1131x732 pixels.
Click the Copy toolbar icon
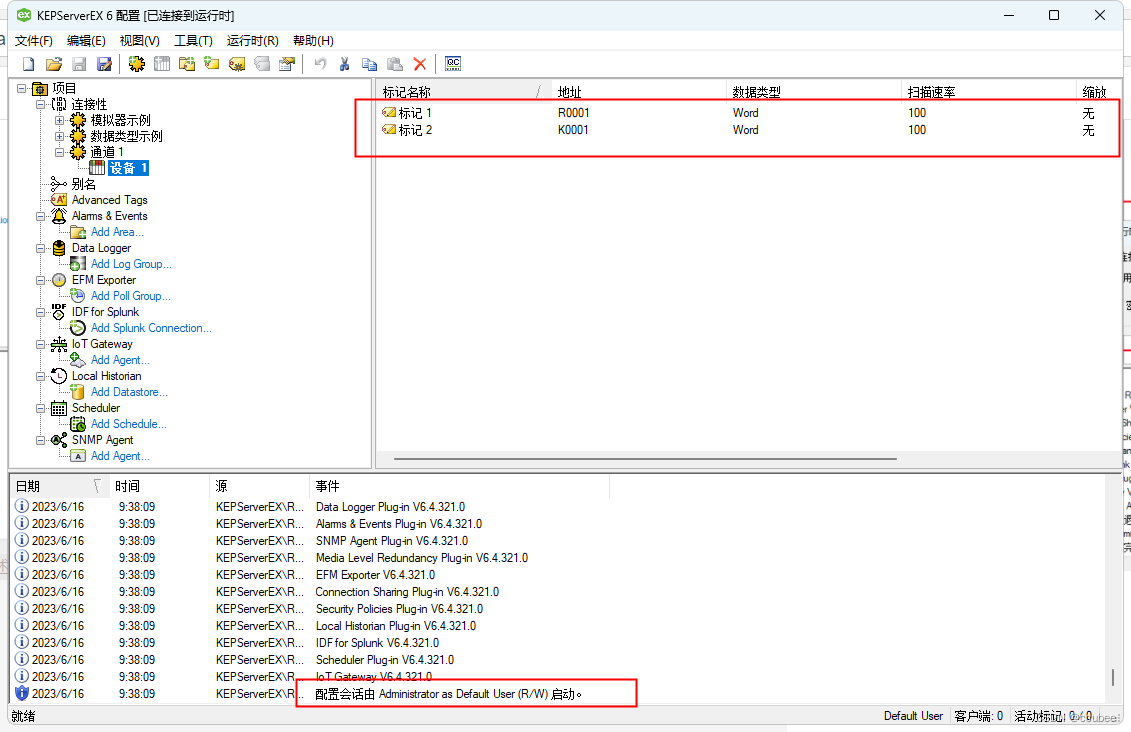pos(369,64)
